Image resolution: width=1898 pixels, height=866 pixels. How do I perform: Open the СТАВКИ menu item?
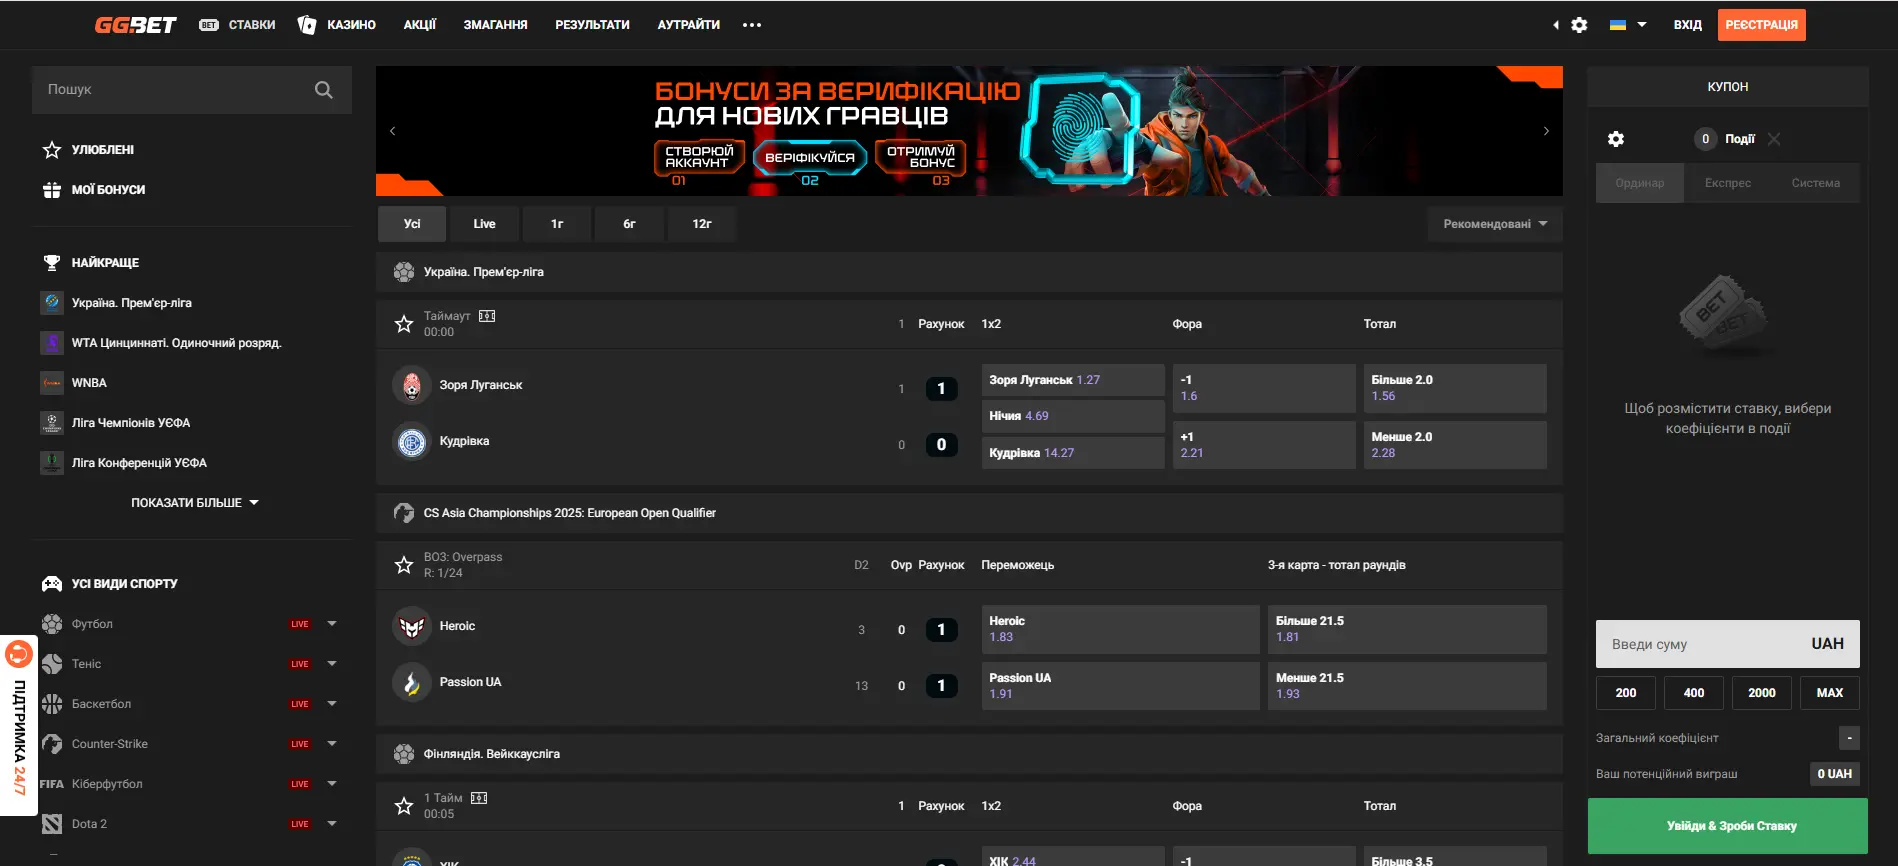[x=238, y=25]
